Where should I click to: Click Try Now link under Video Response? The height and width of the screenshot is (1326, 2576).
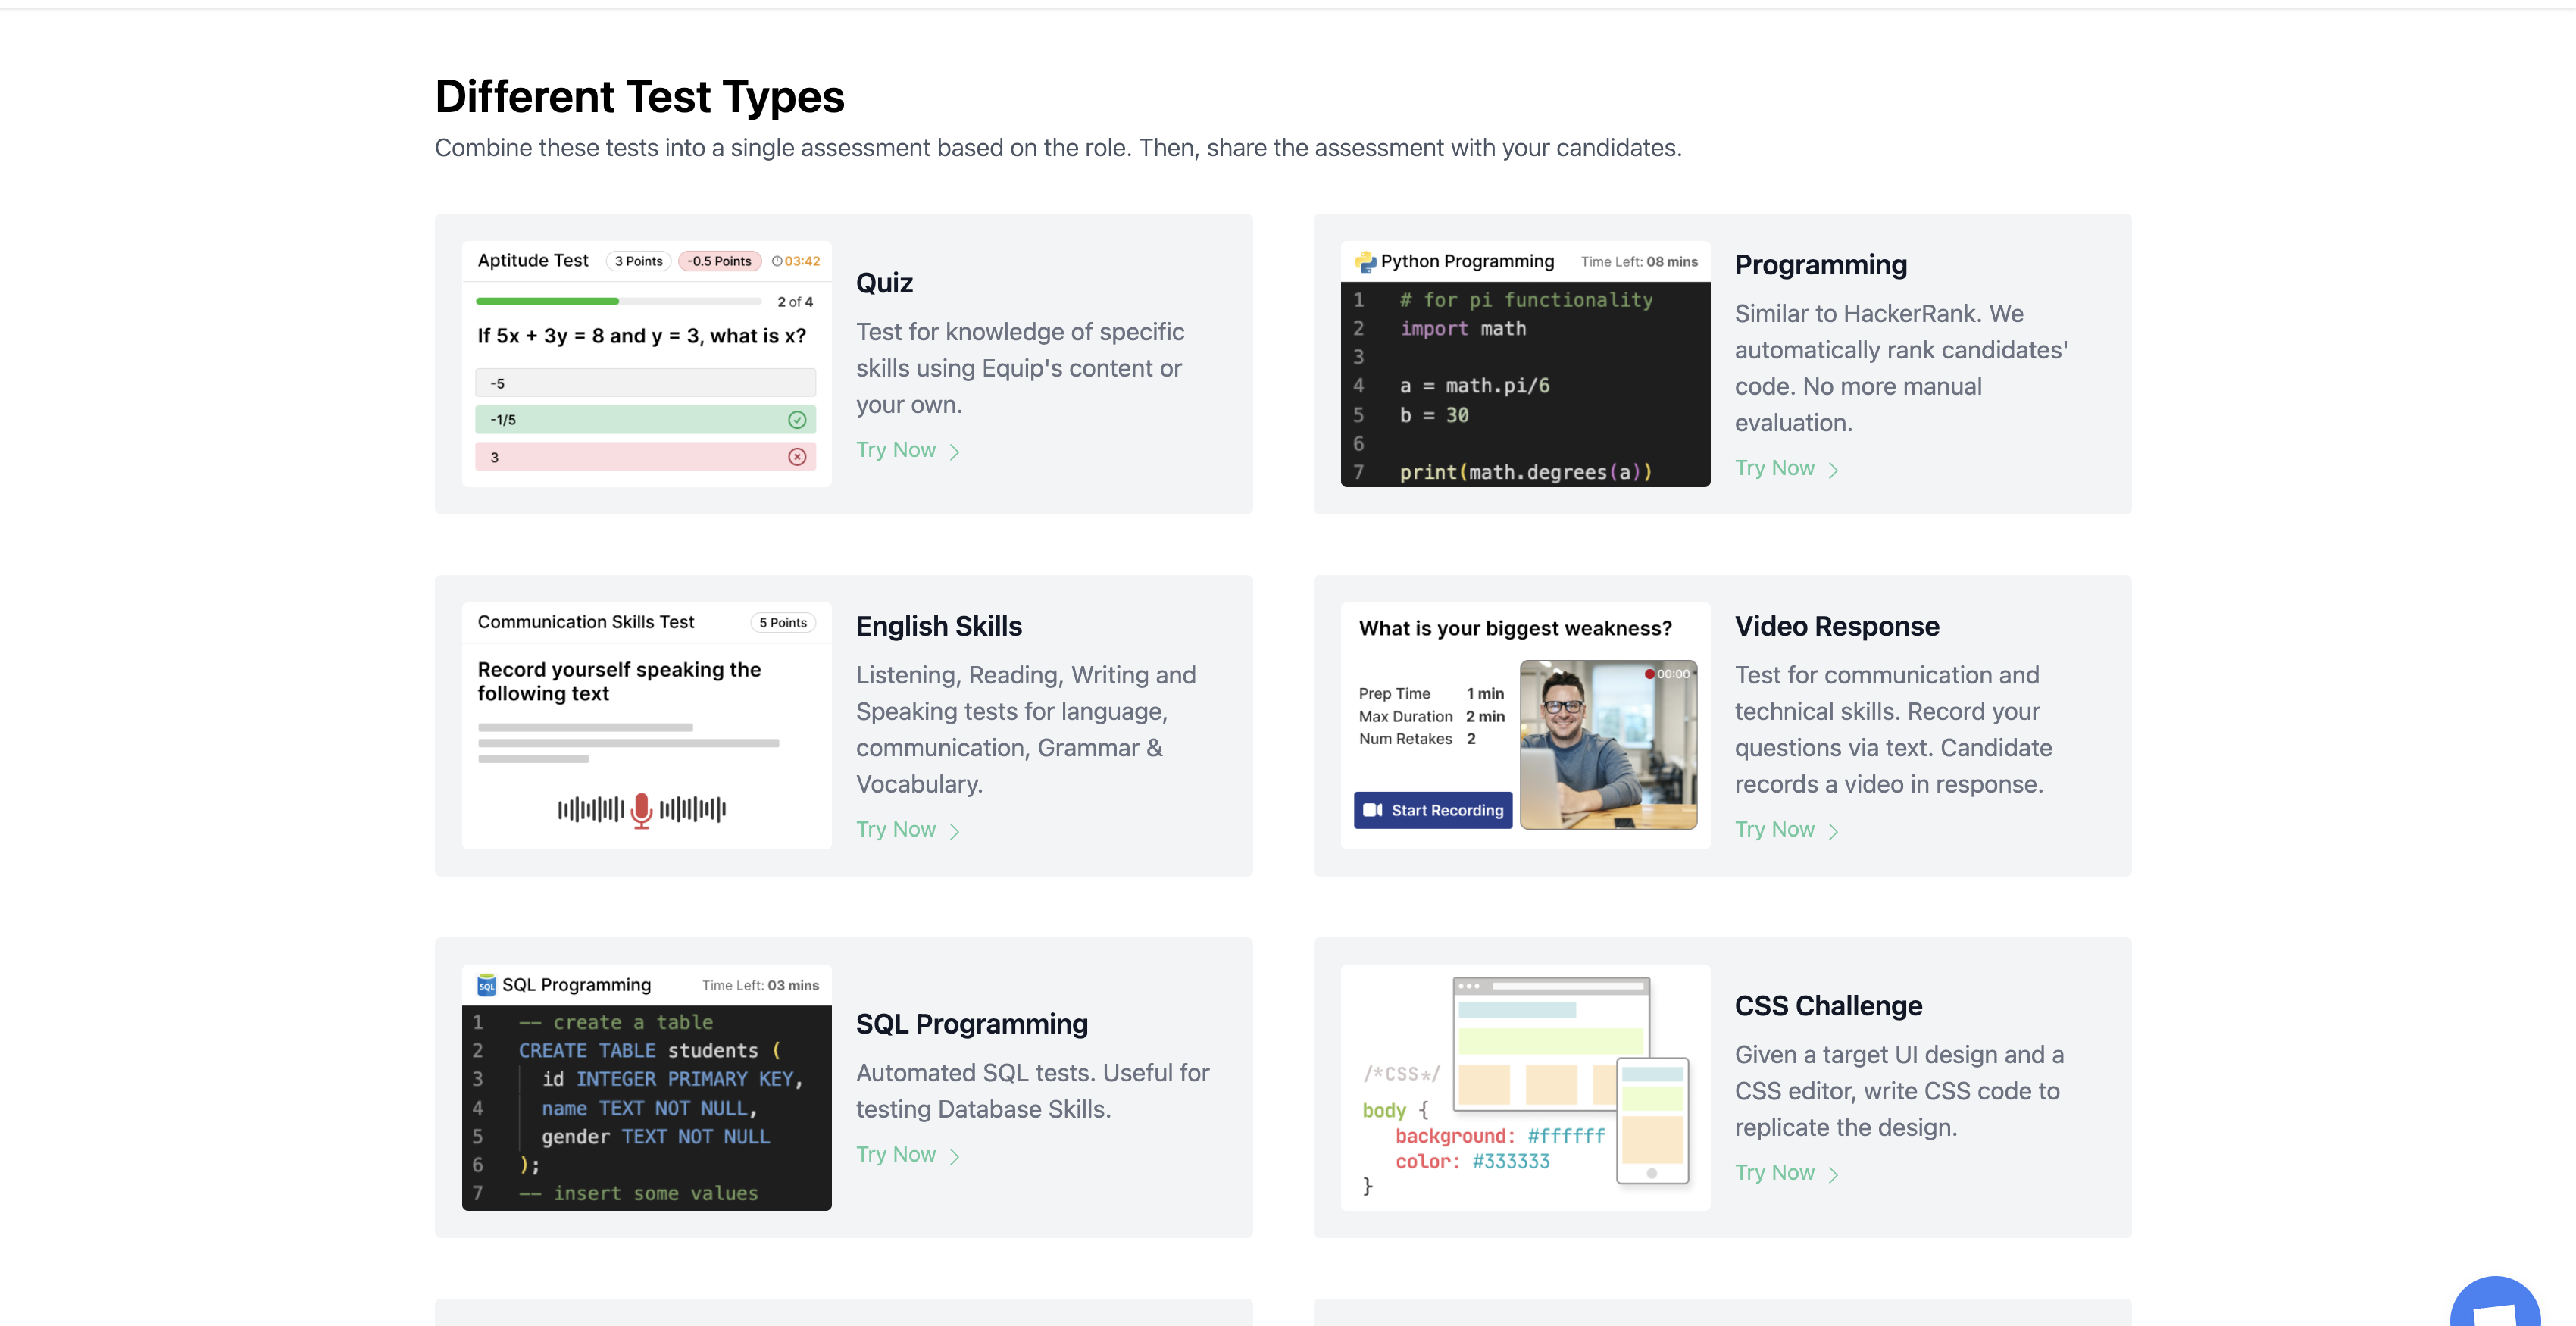(x=1786, y=829)
